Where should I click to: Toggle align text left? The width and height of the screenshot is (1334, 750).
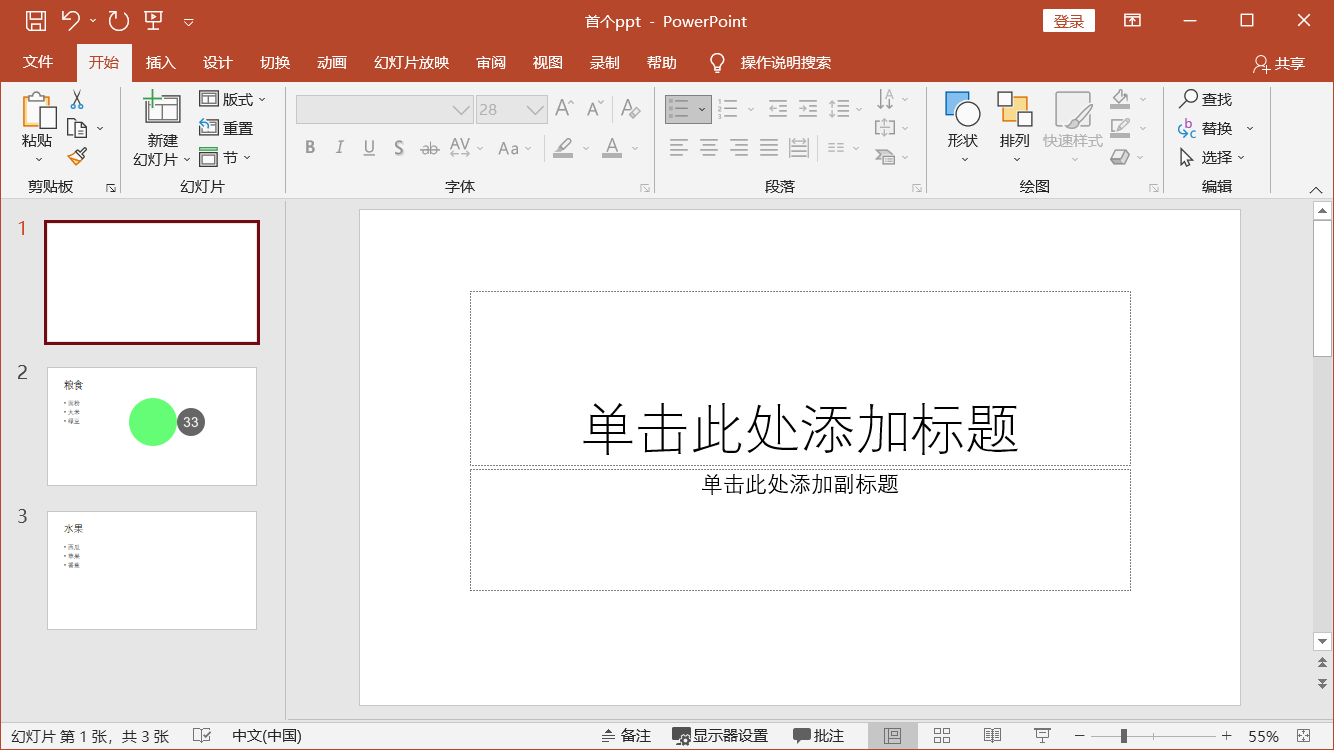[679, 148]
